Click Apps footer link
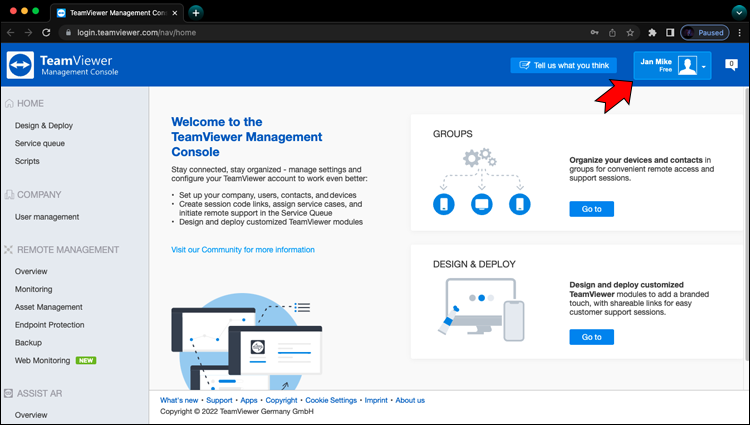 coord(249,400)
